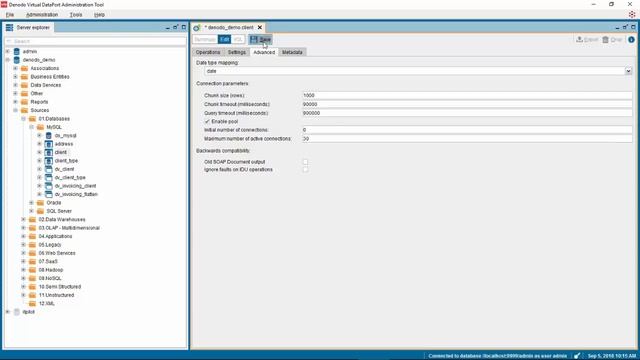Open the Tools menu

point(76,15)
